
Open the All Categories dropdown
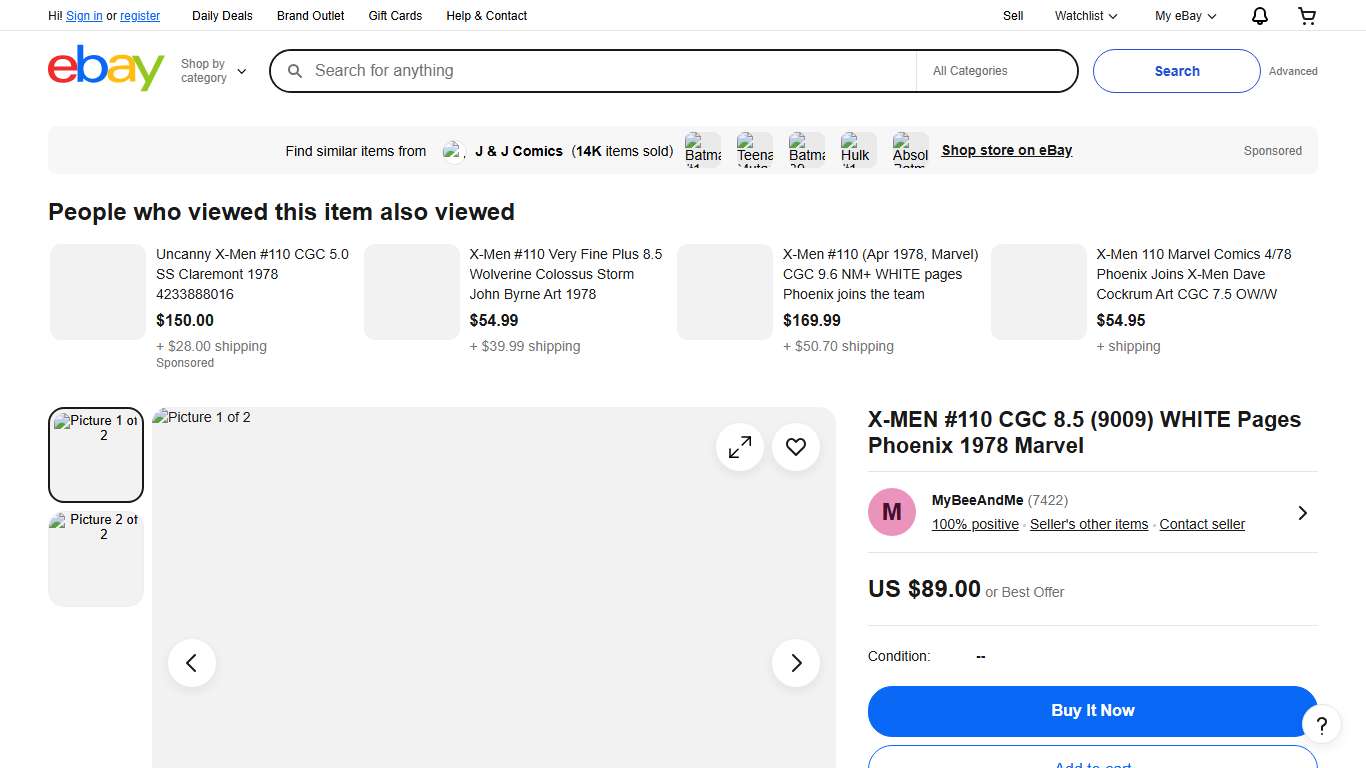coord(996,71)
